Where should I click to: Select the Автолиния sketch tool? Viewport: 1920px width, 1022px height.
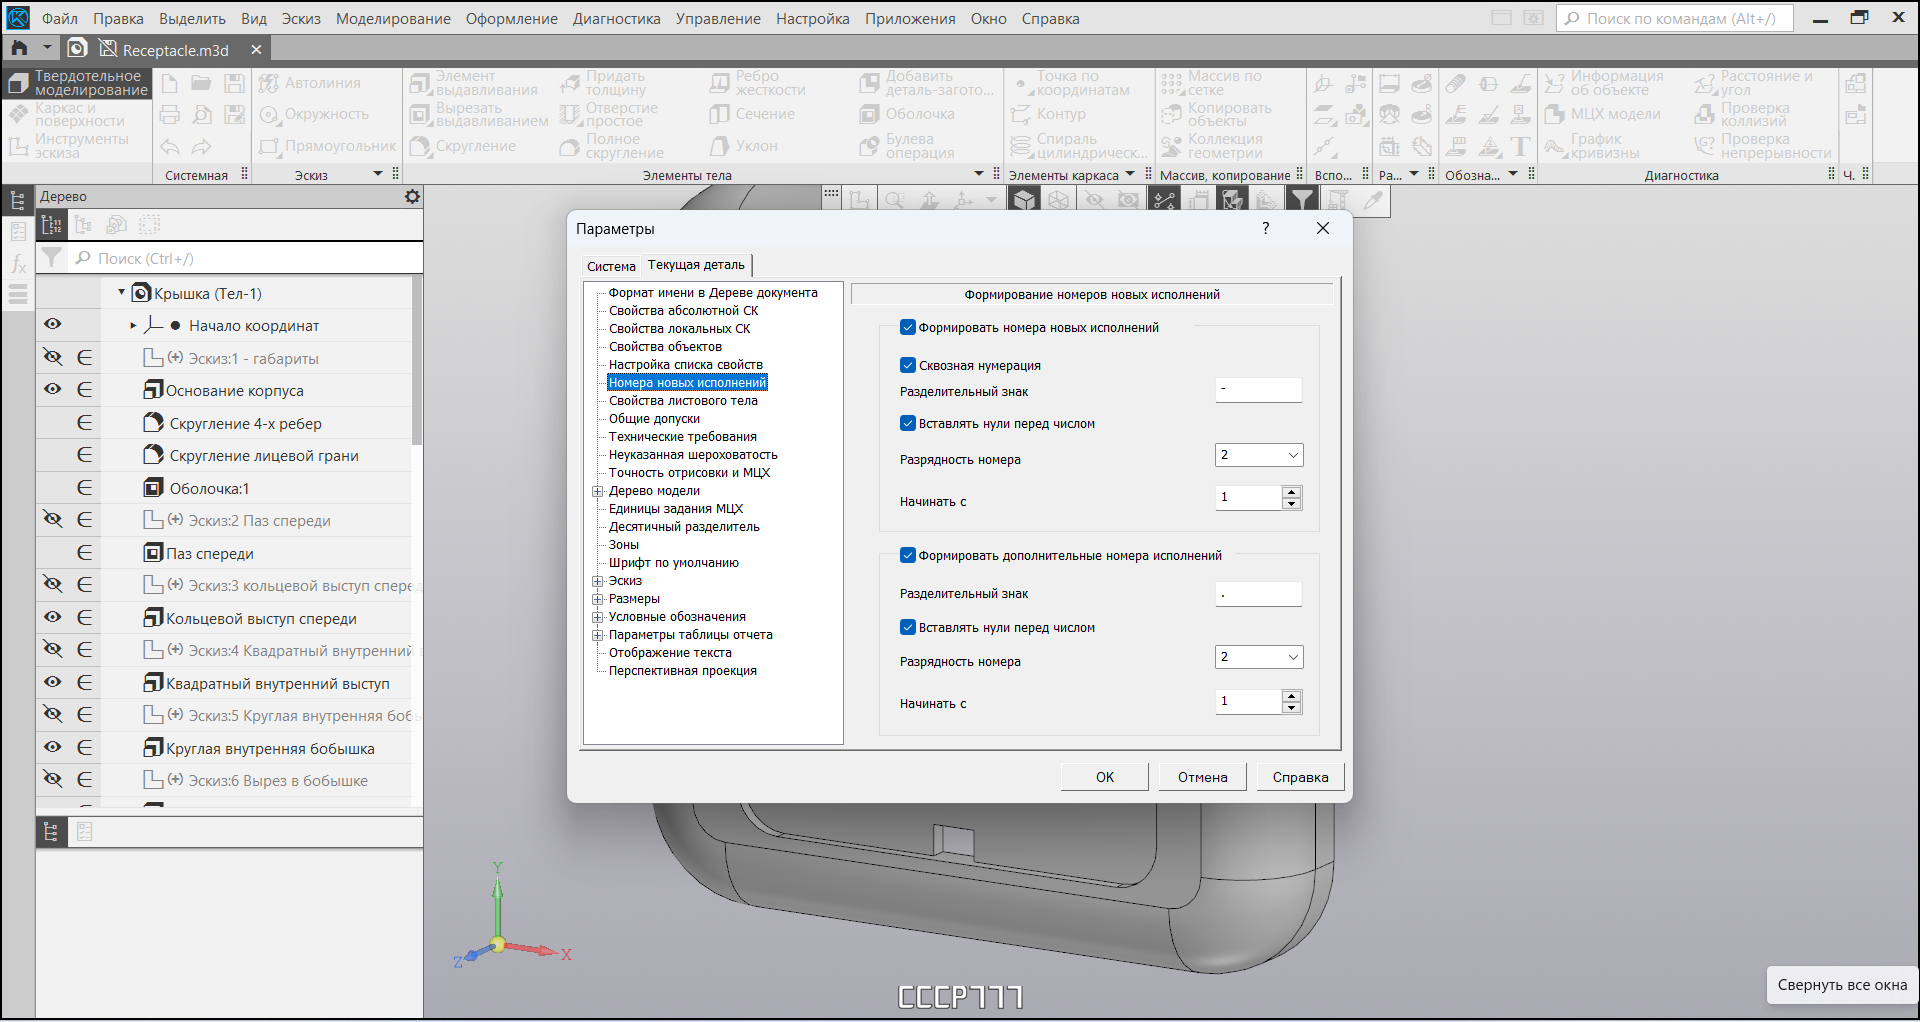click(x=310, y=83)
